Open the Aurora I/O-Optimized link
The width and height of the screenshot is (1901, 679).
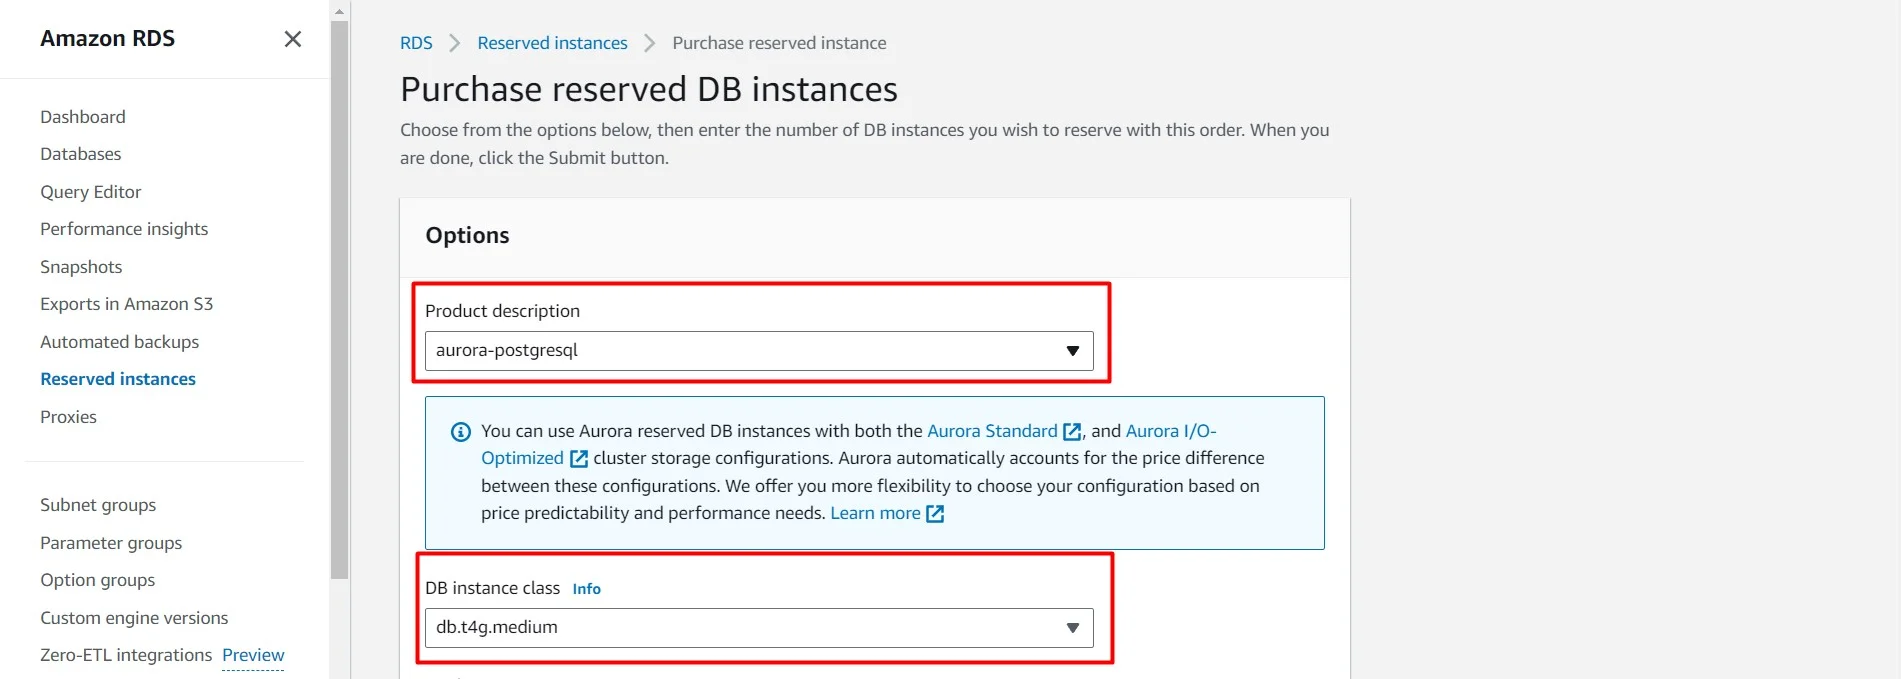point(1171,431)
